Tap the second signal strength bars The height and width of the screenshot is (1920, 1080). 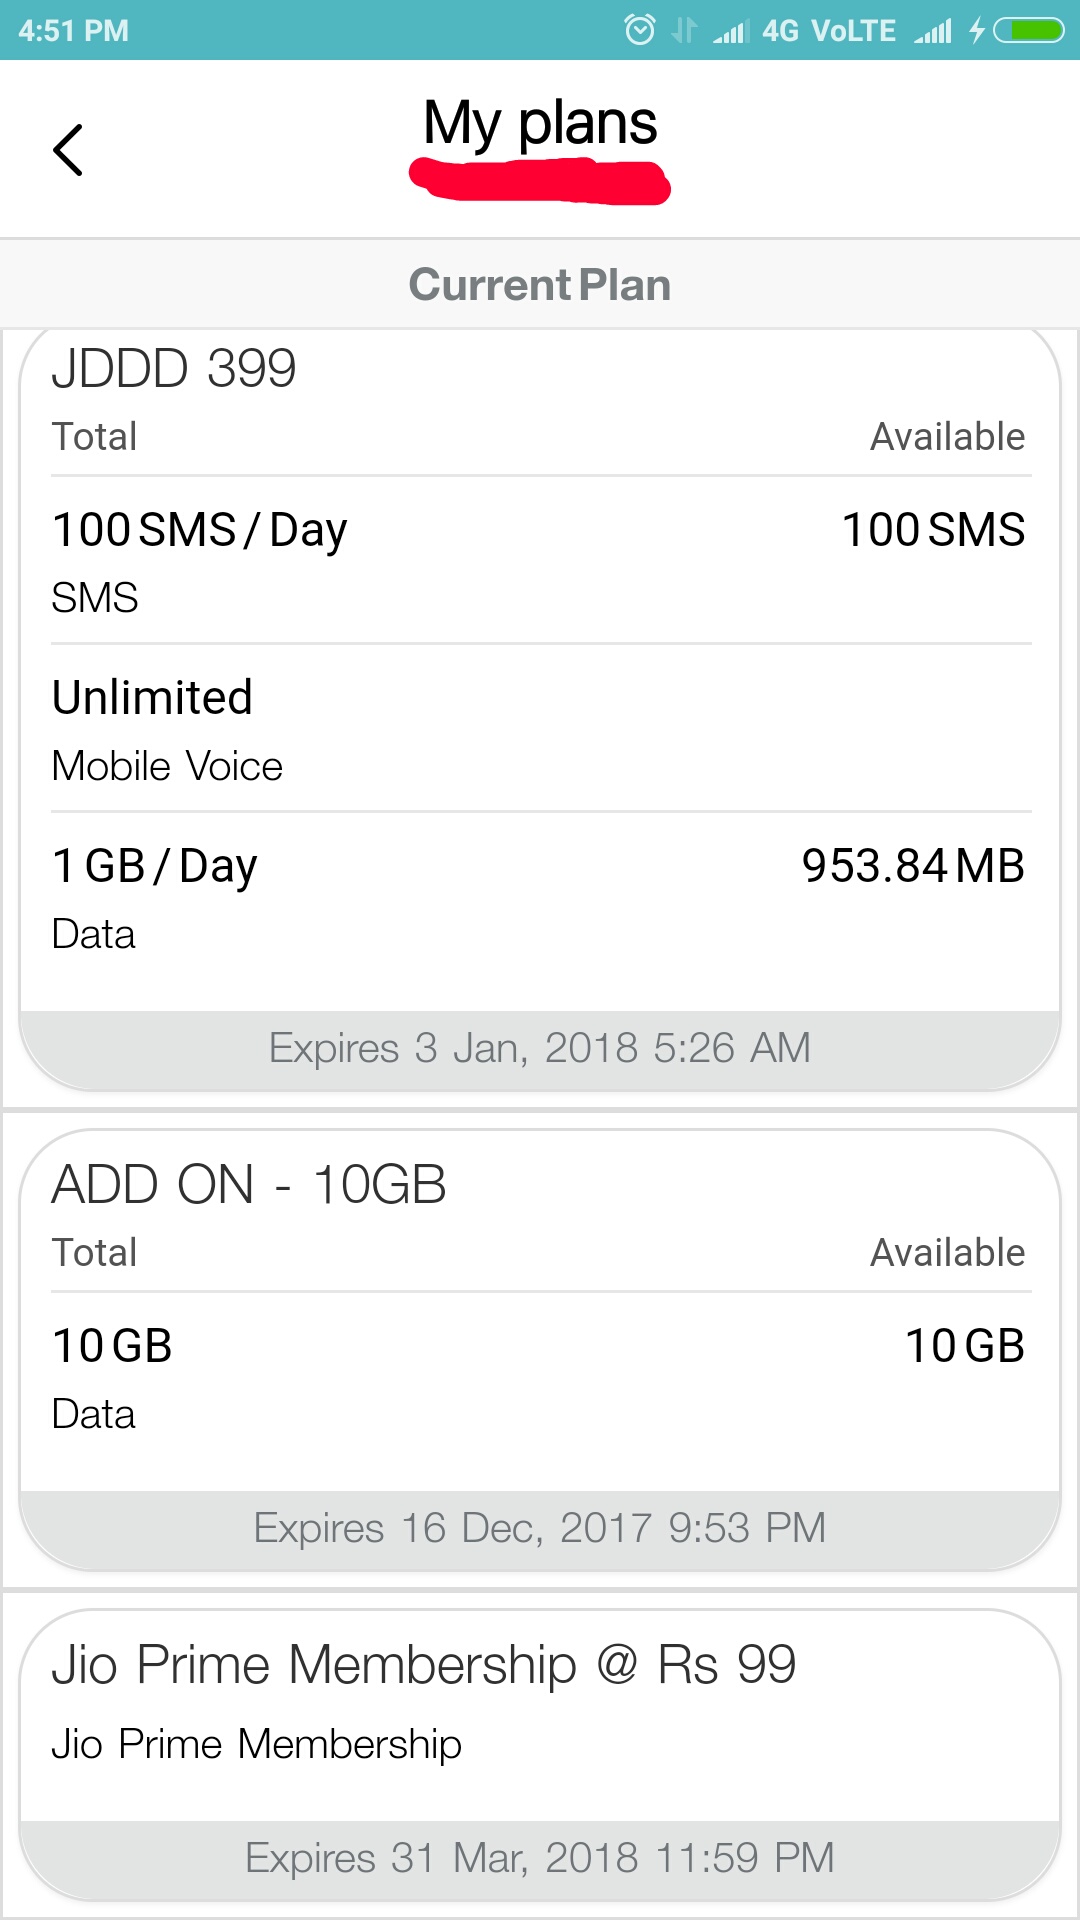(933, 32)
